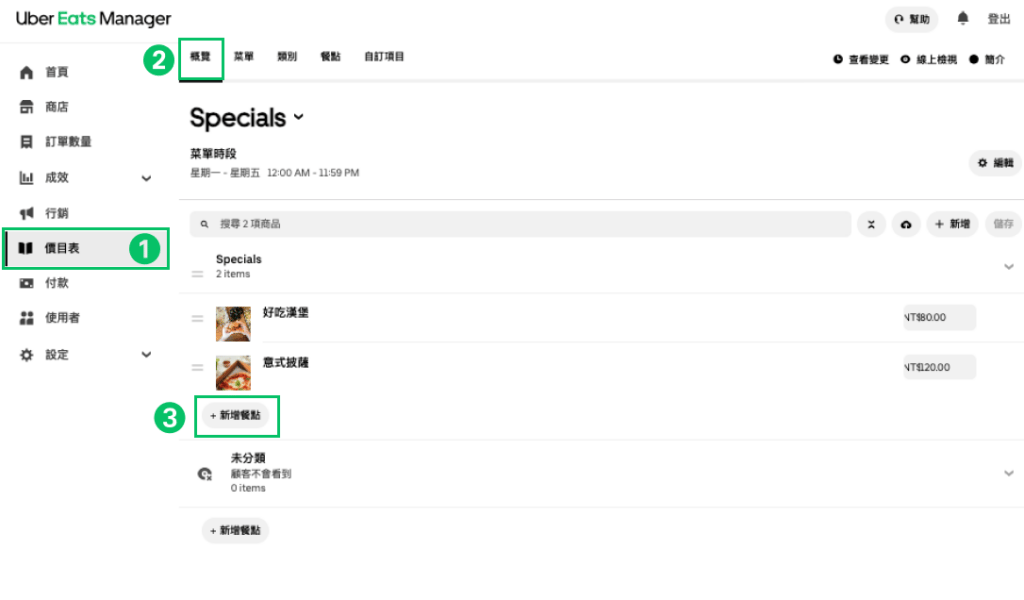Switch to the 菜單 tab

tap(244, 57)
